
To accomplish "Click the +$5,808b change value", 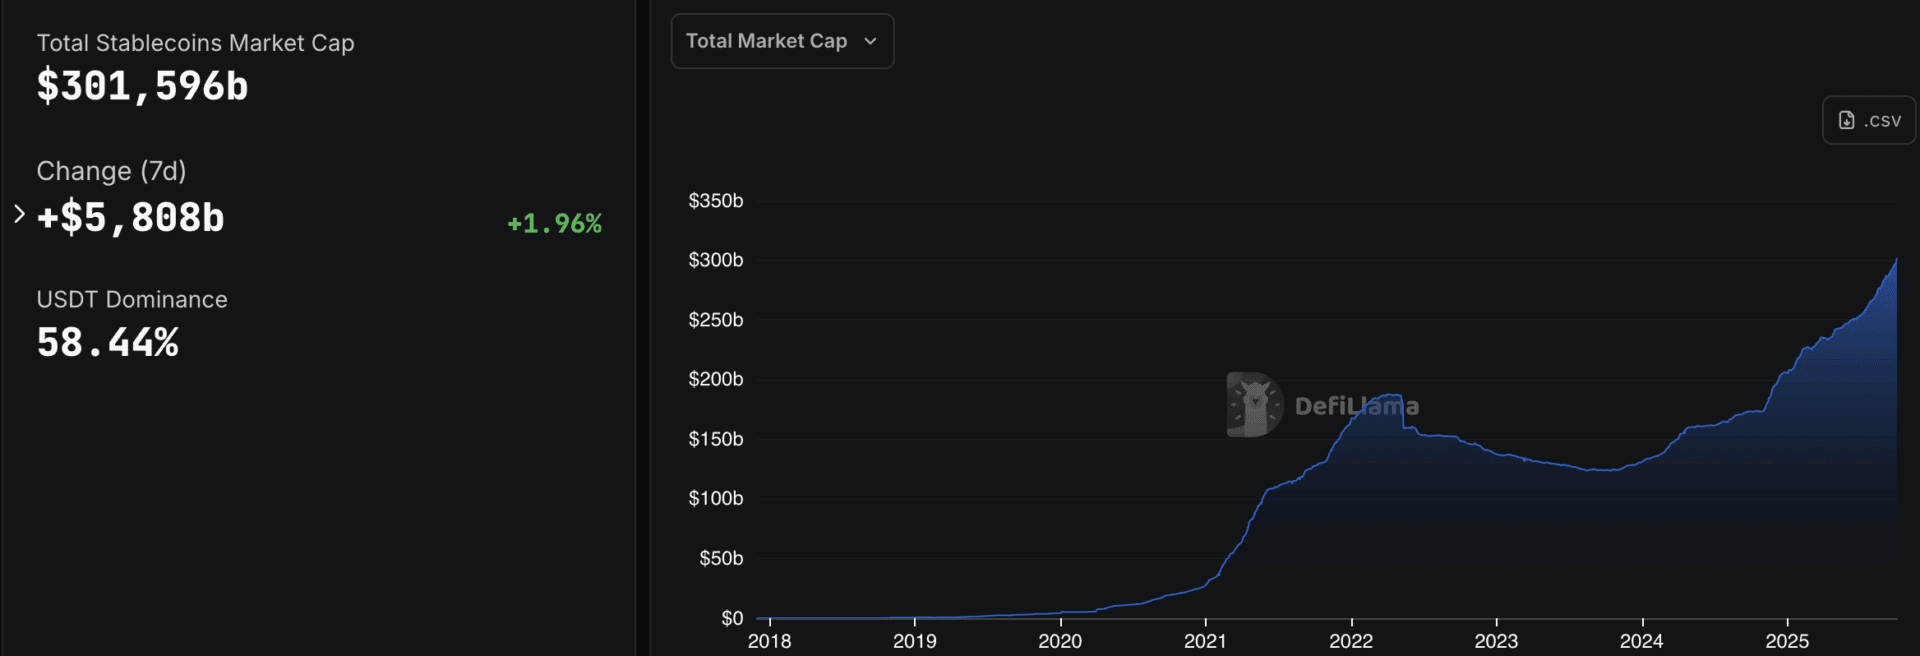I will click(x=131, y=218).
